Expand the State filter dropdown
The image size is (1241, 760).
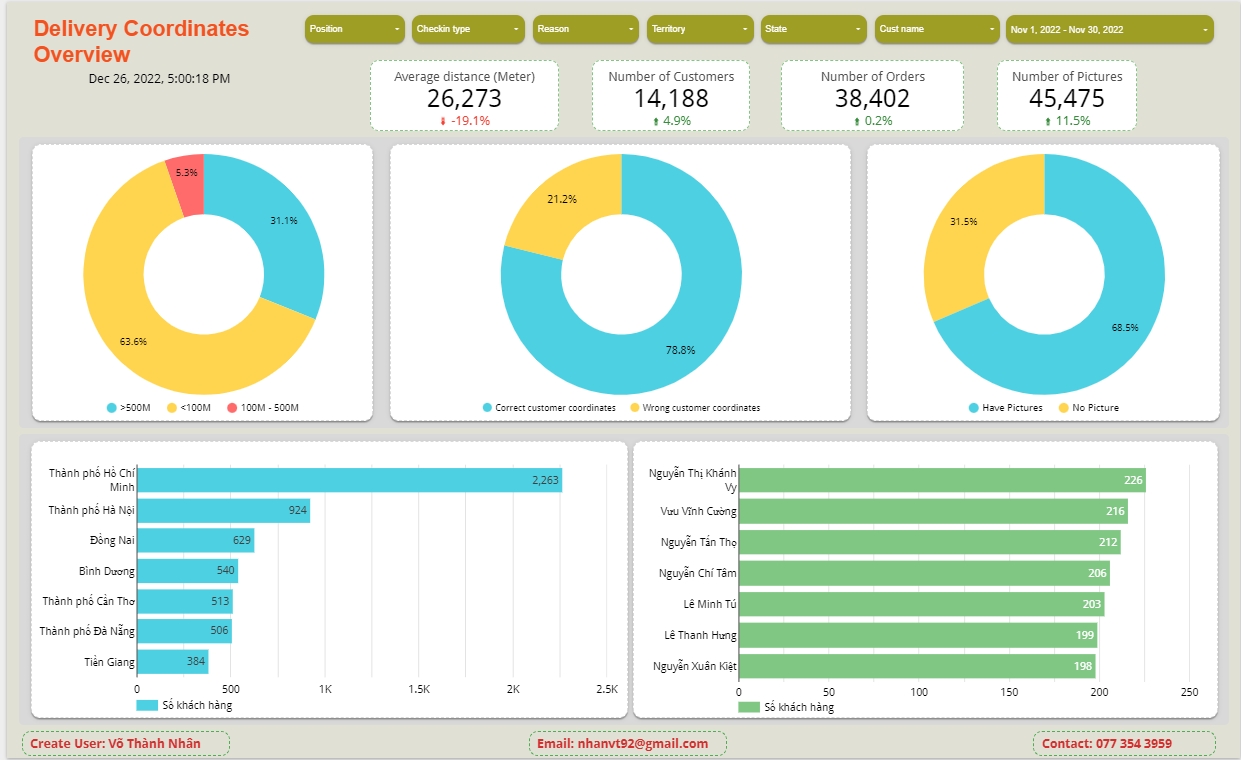click(x=814, y=29)
